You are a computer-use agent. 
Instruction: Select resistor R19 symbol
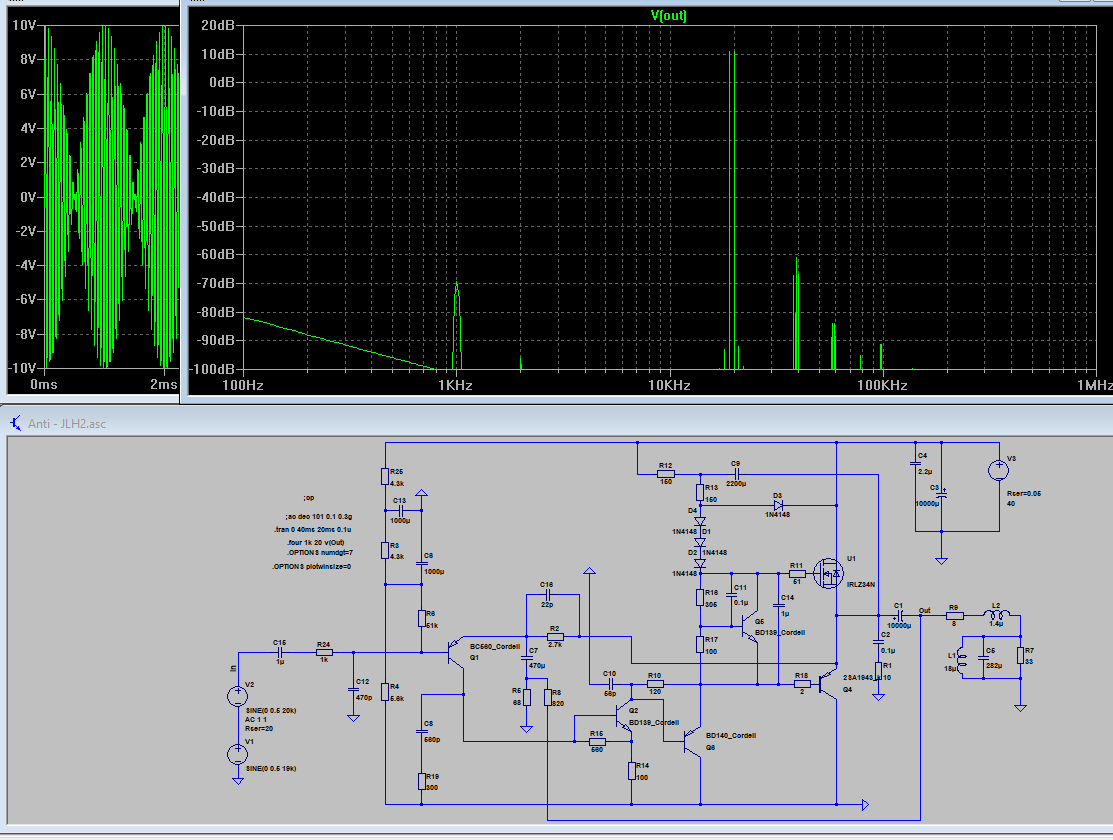[x=422, y=781]
